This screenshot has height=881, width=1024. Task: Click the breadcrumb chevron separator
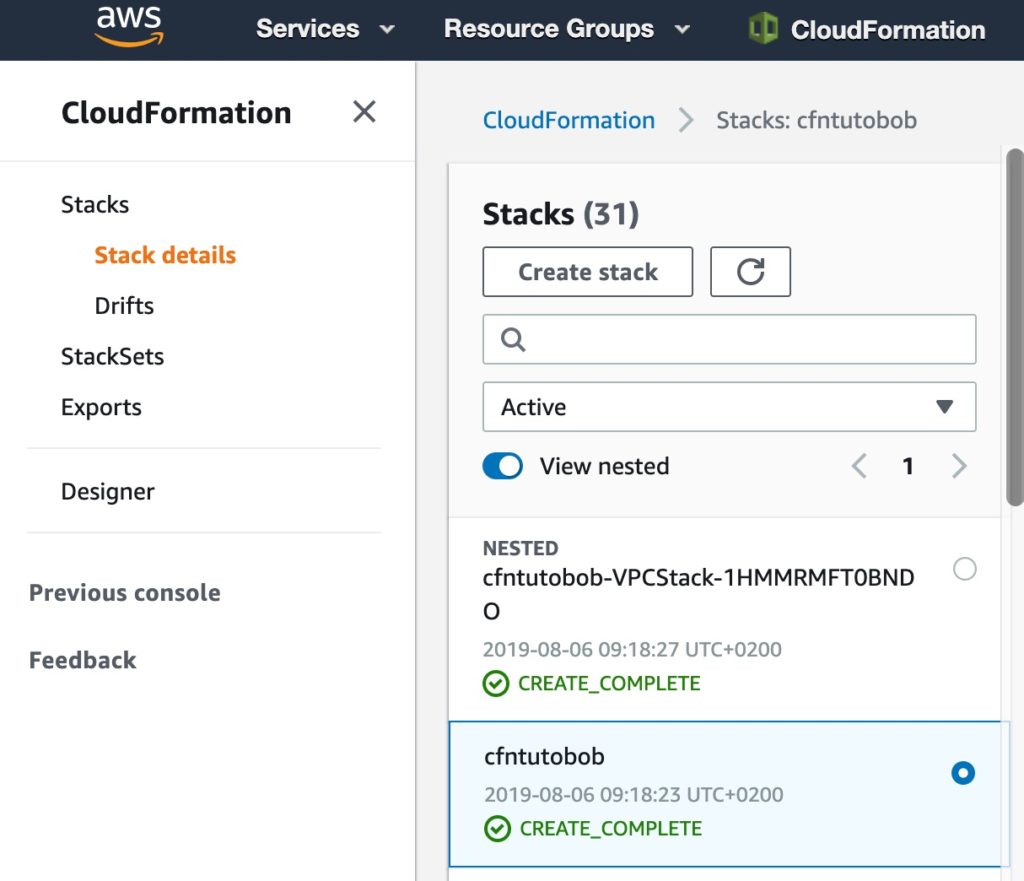point(685,120)
